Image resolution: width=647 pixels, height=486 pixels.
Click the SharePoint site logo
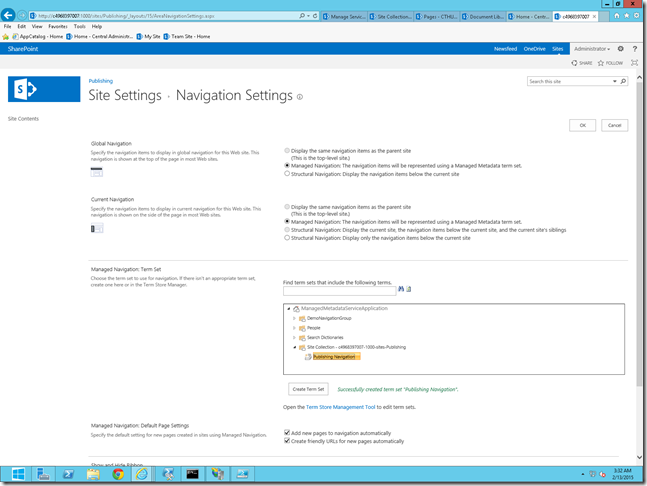point(44,89)
